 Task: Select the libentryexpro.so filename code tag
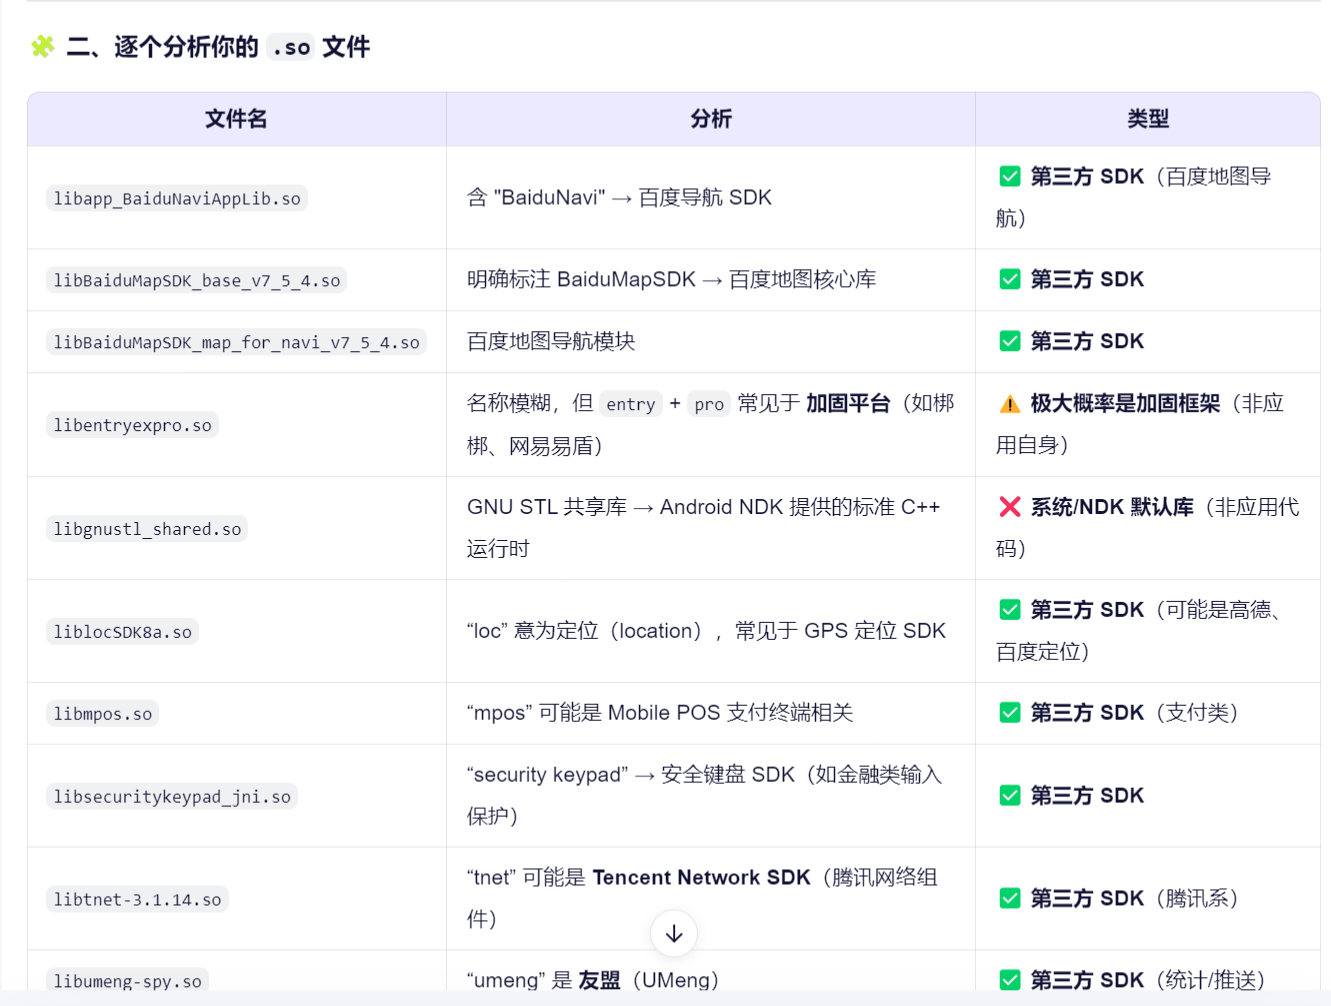point(132,425)
